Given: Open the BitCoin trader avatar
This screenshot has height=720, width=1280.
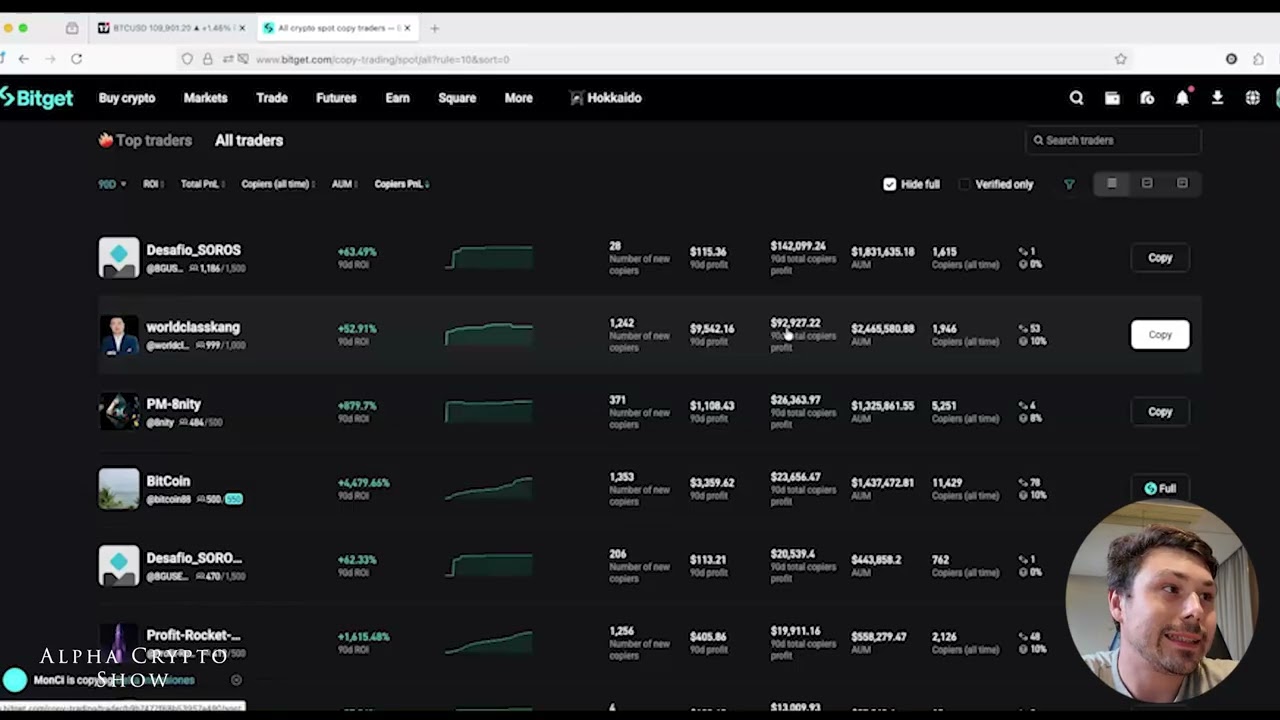Looking at the screenshot, I should click(x=118, y=488).
